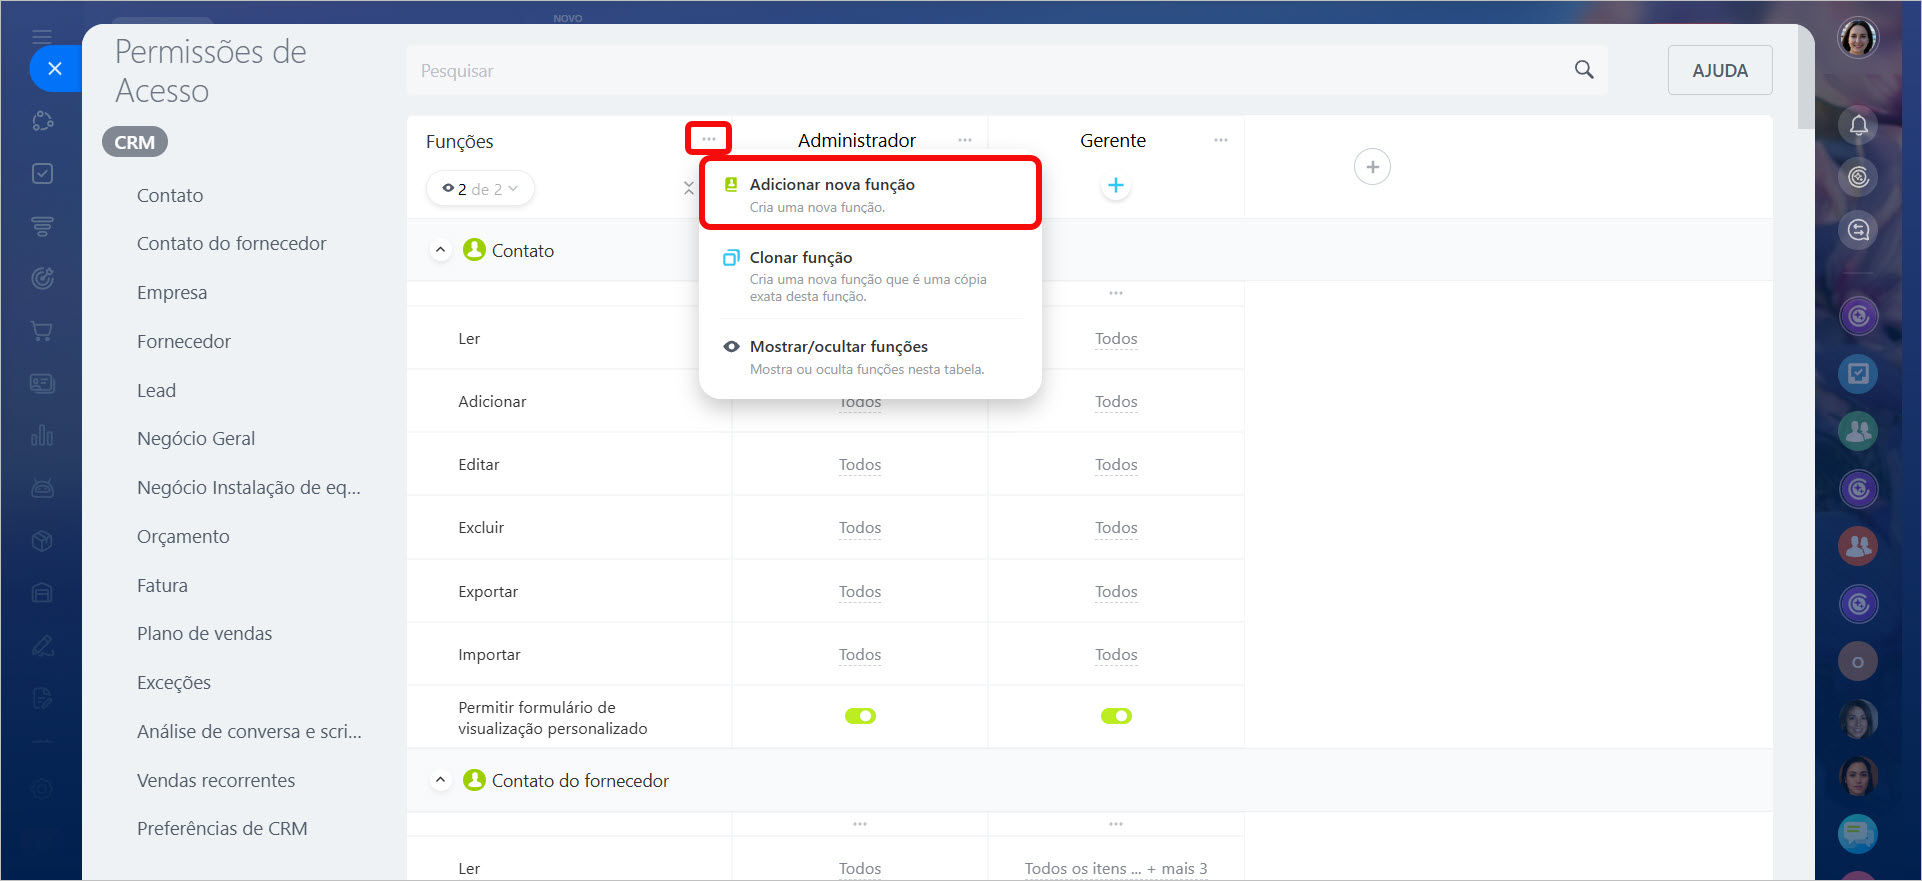Screen dimensions: 1922x881
Task: Open the bar chart analytics sidebar icon
Action: [x=42, y=436]
